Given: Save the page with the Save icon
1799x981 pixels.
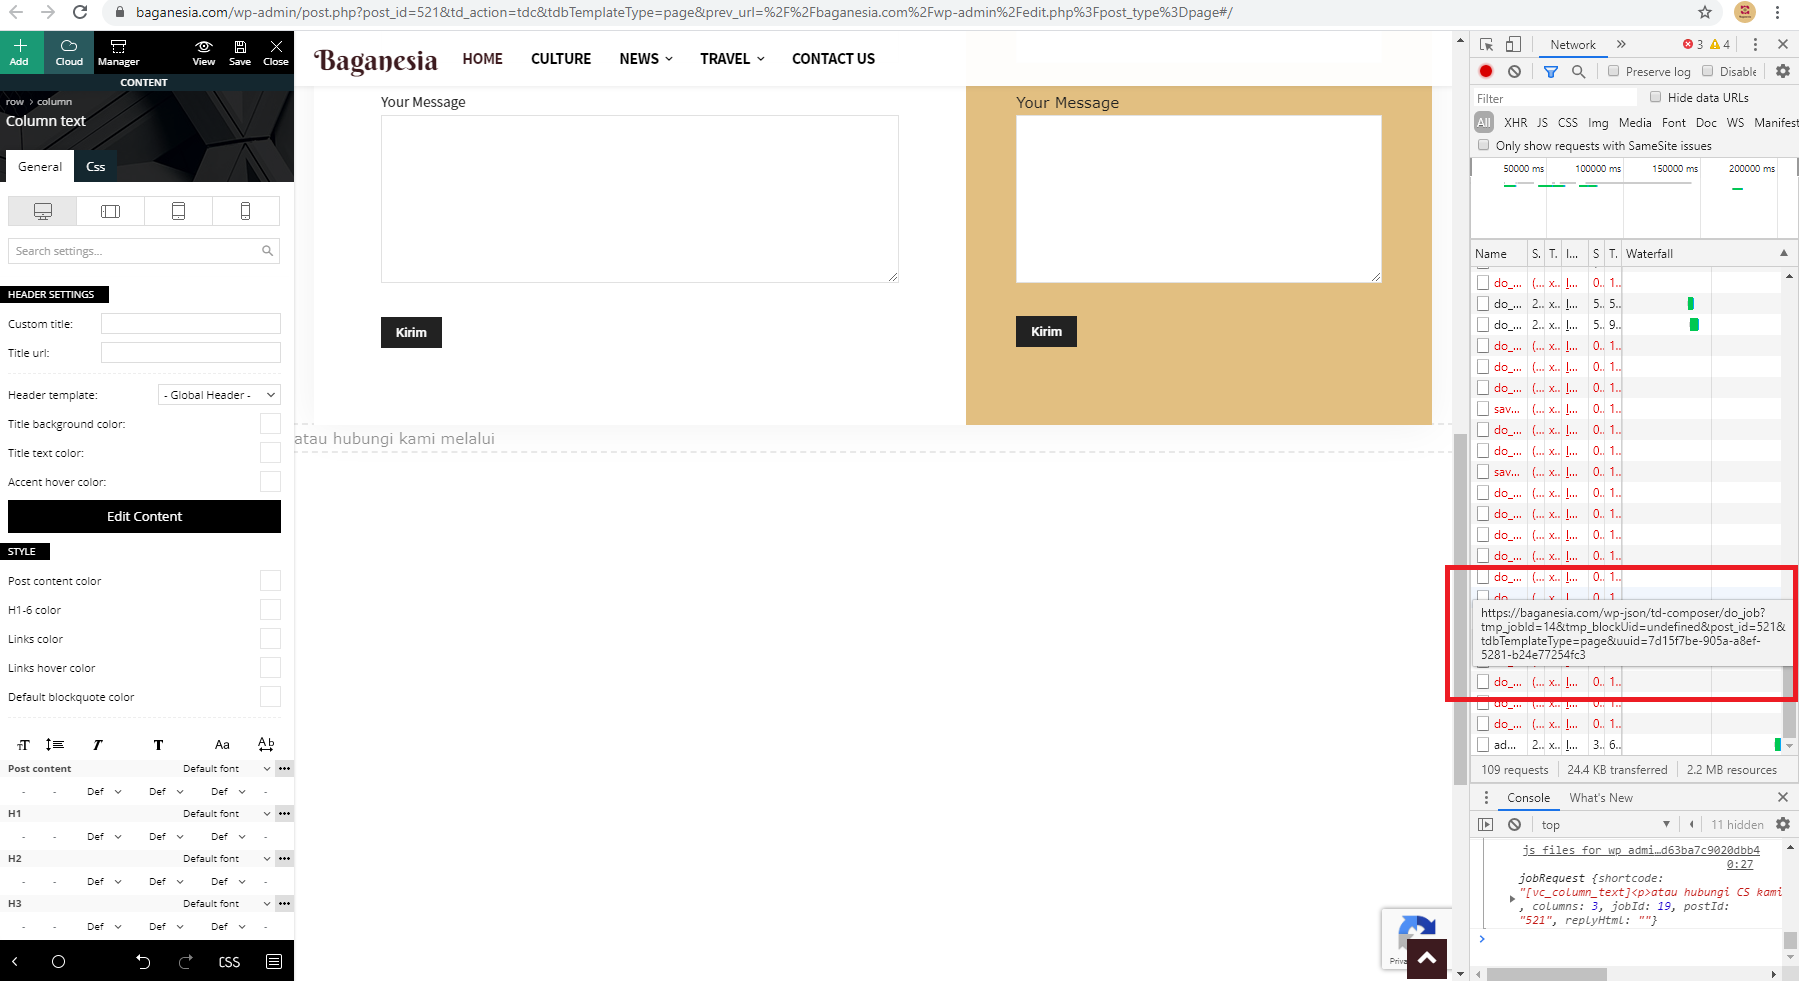Looking at the screenshot, I should 240,52.
